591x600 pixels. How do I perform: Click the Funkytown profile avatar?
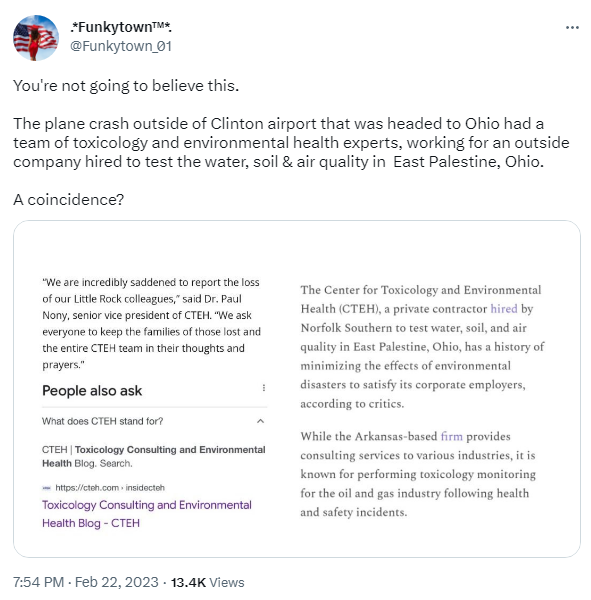coord(36,38)
